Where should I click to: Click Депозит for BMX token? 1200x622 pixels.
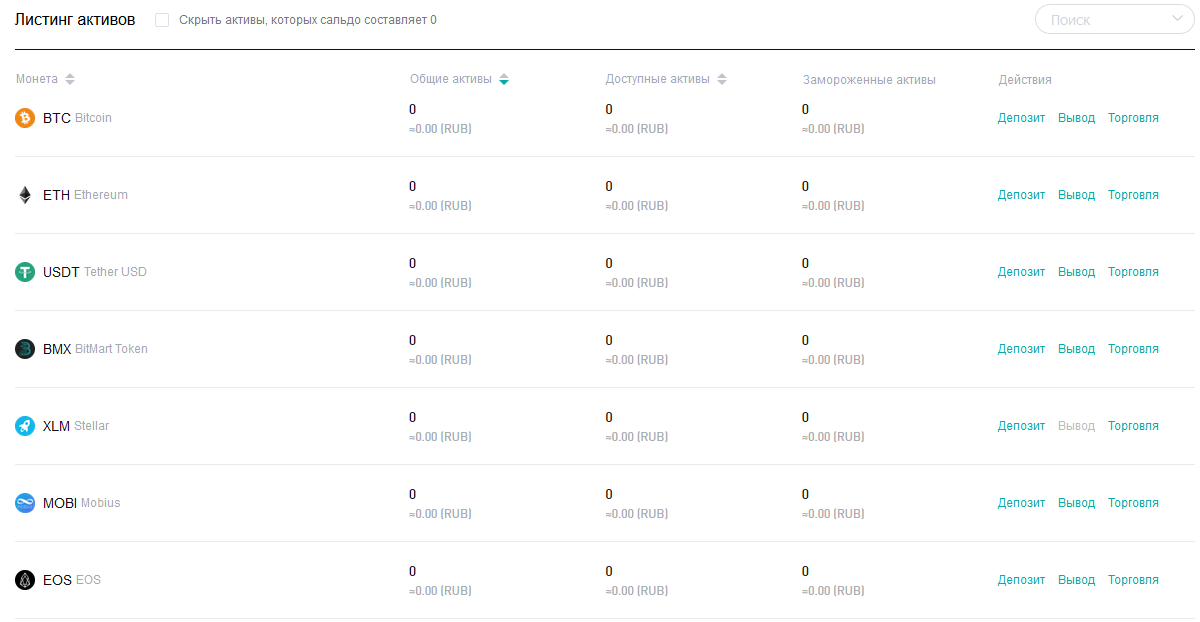1021,349
